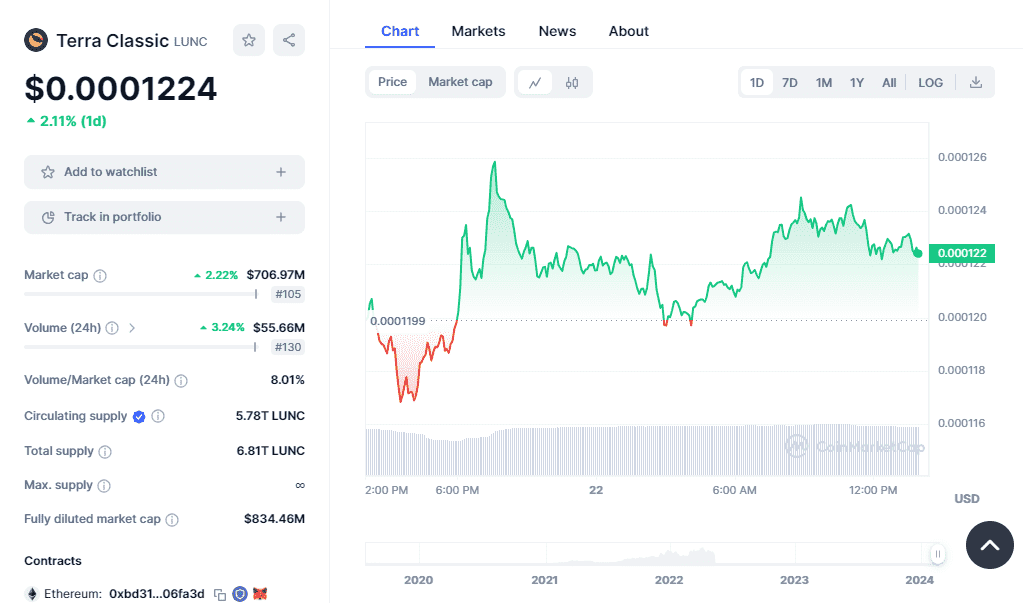This screenshot has width=1023, height=603.
Task: Click the Volume rank progress bar
Action: [x=140, y=347]
